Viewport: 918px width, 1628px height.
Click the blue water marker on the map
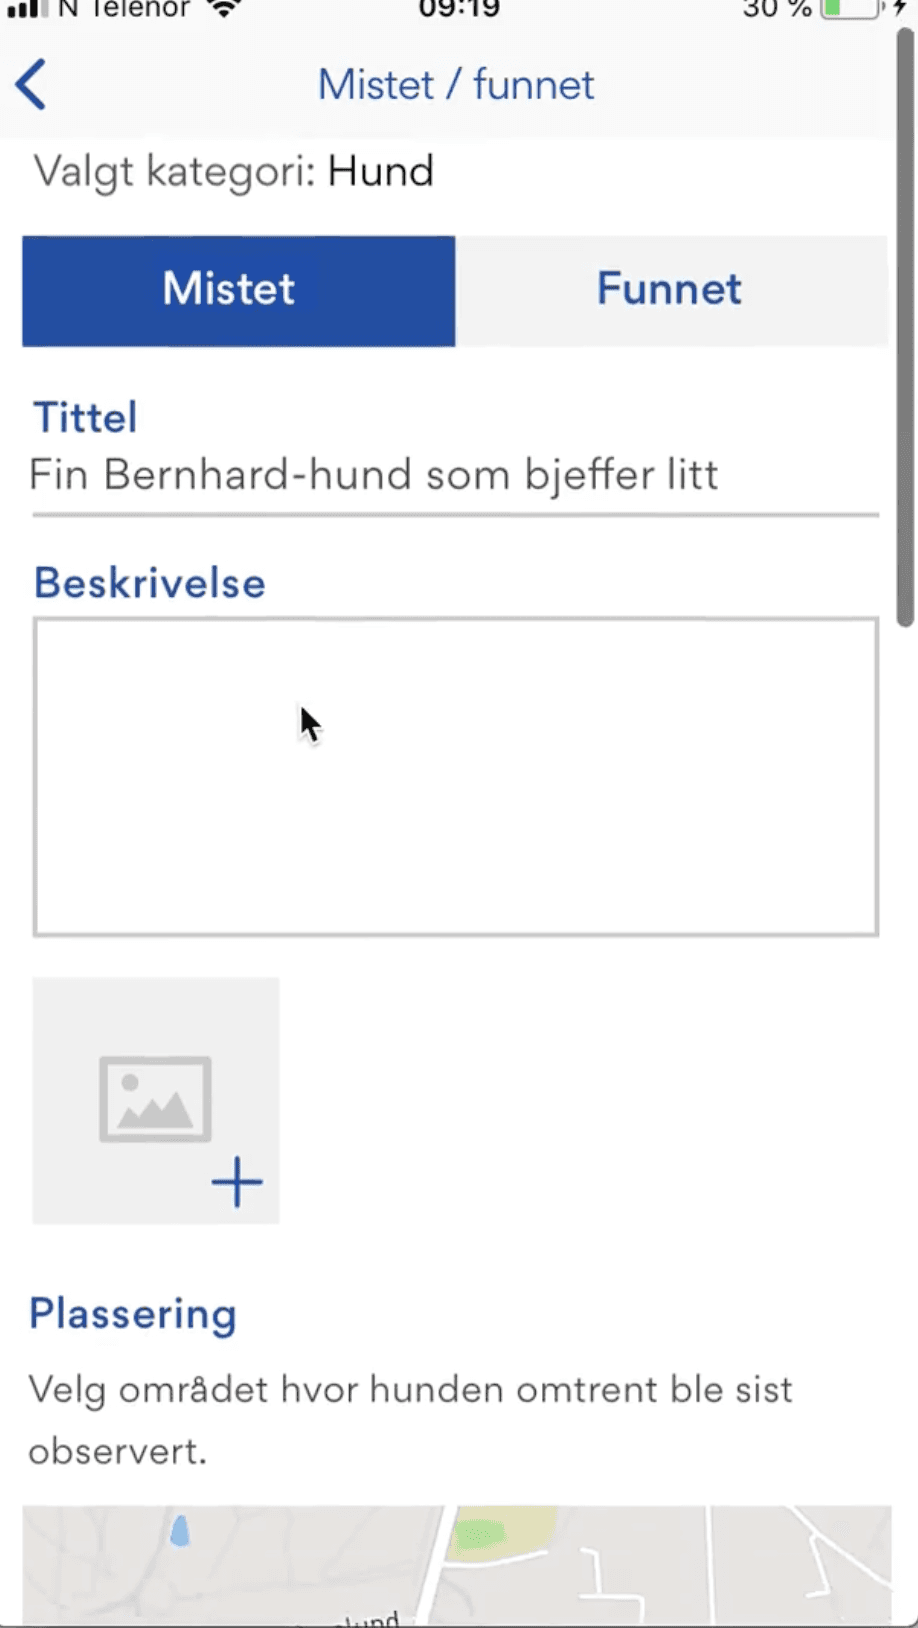pos(180,1531)
